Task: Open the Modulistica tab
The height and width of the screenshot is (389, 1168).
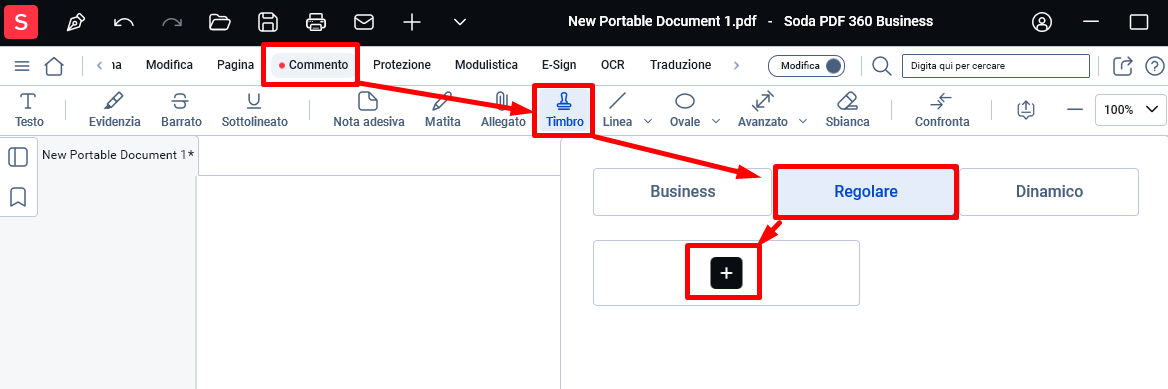Action: click(486, 65)
